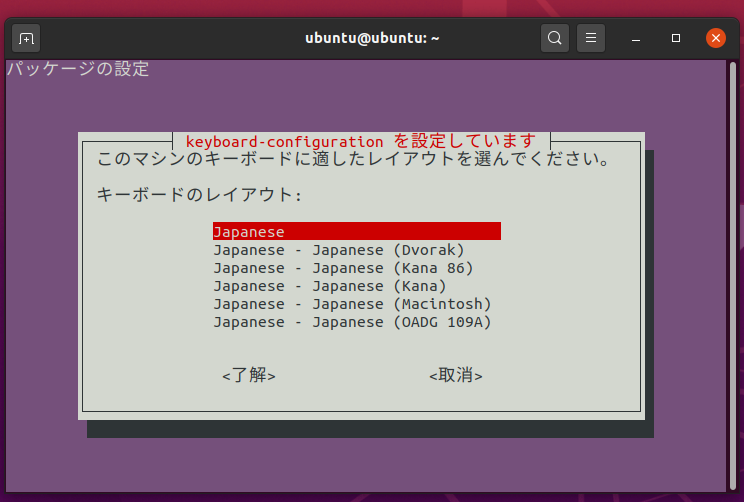Maximize the terminal window
Viewport: 744px width, 502px height.
click(x=676, y=38)
